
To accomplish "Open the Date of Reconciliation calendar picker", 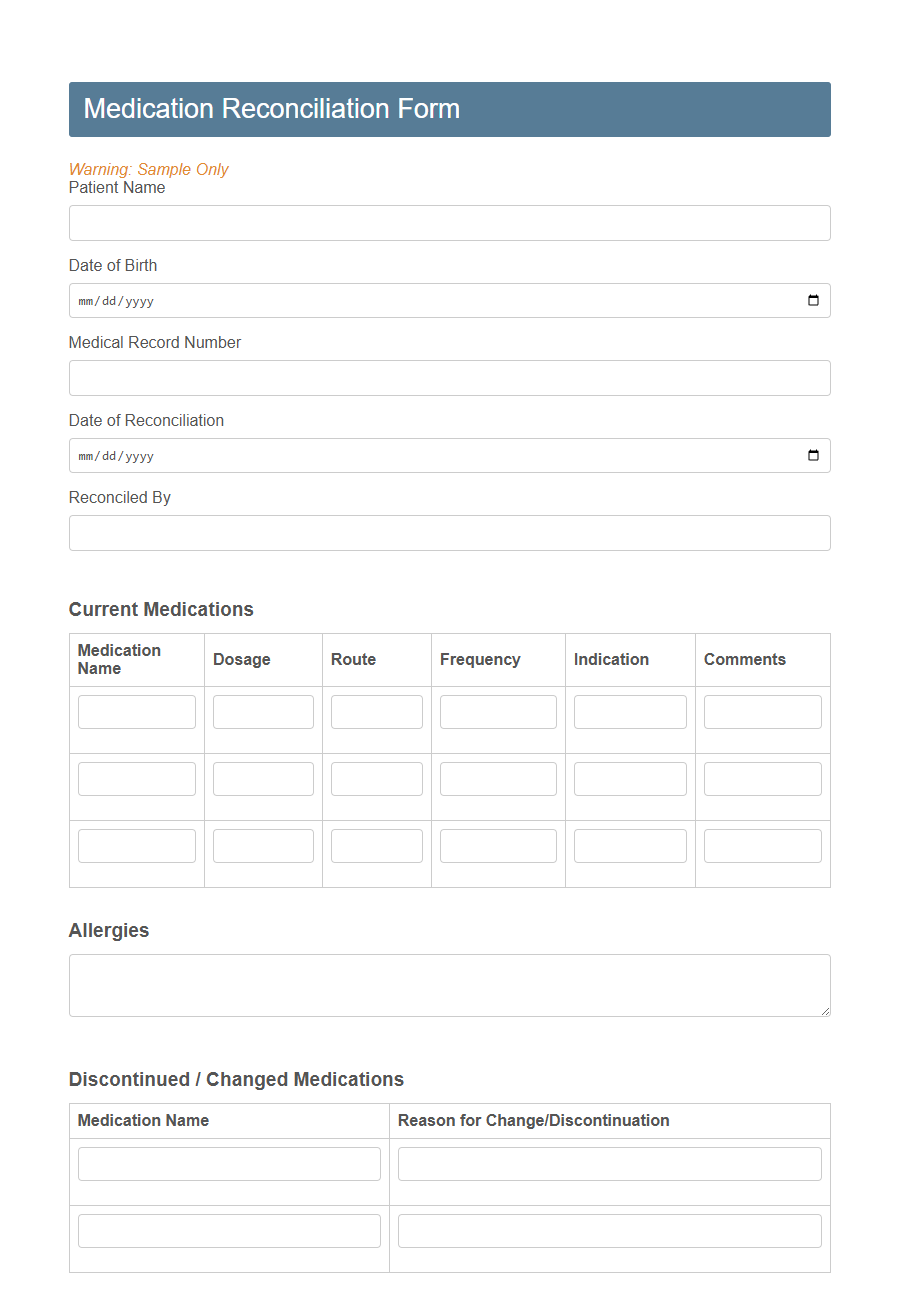I will click(812, 455).
